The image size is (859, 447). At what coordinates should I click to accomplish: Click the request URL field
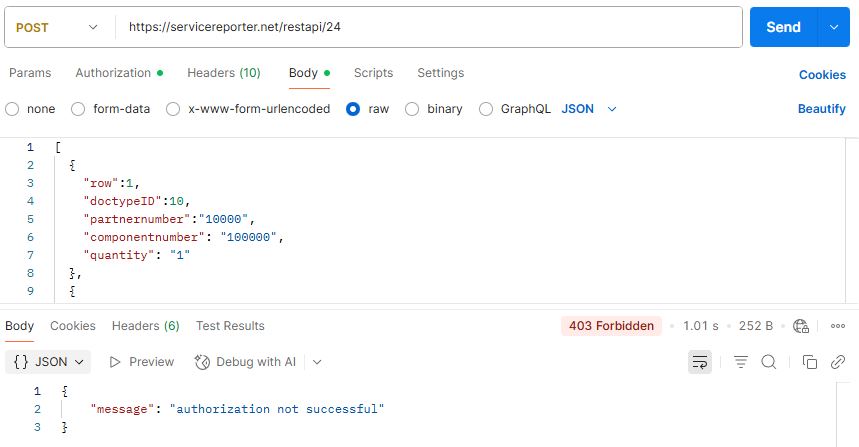click(428, 27)
